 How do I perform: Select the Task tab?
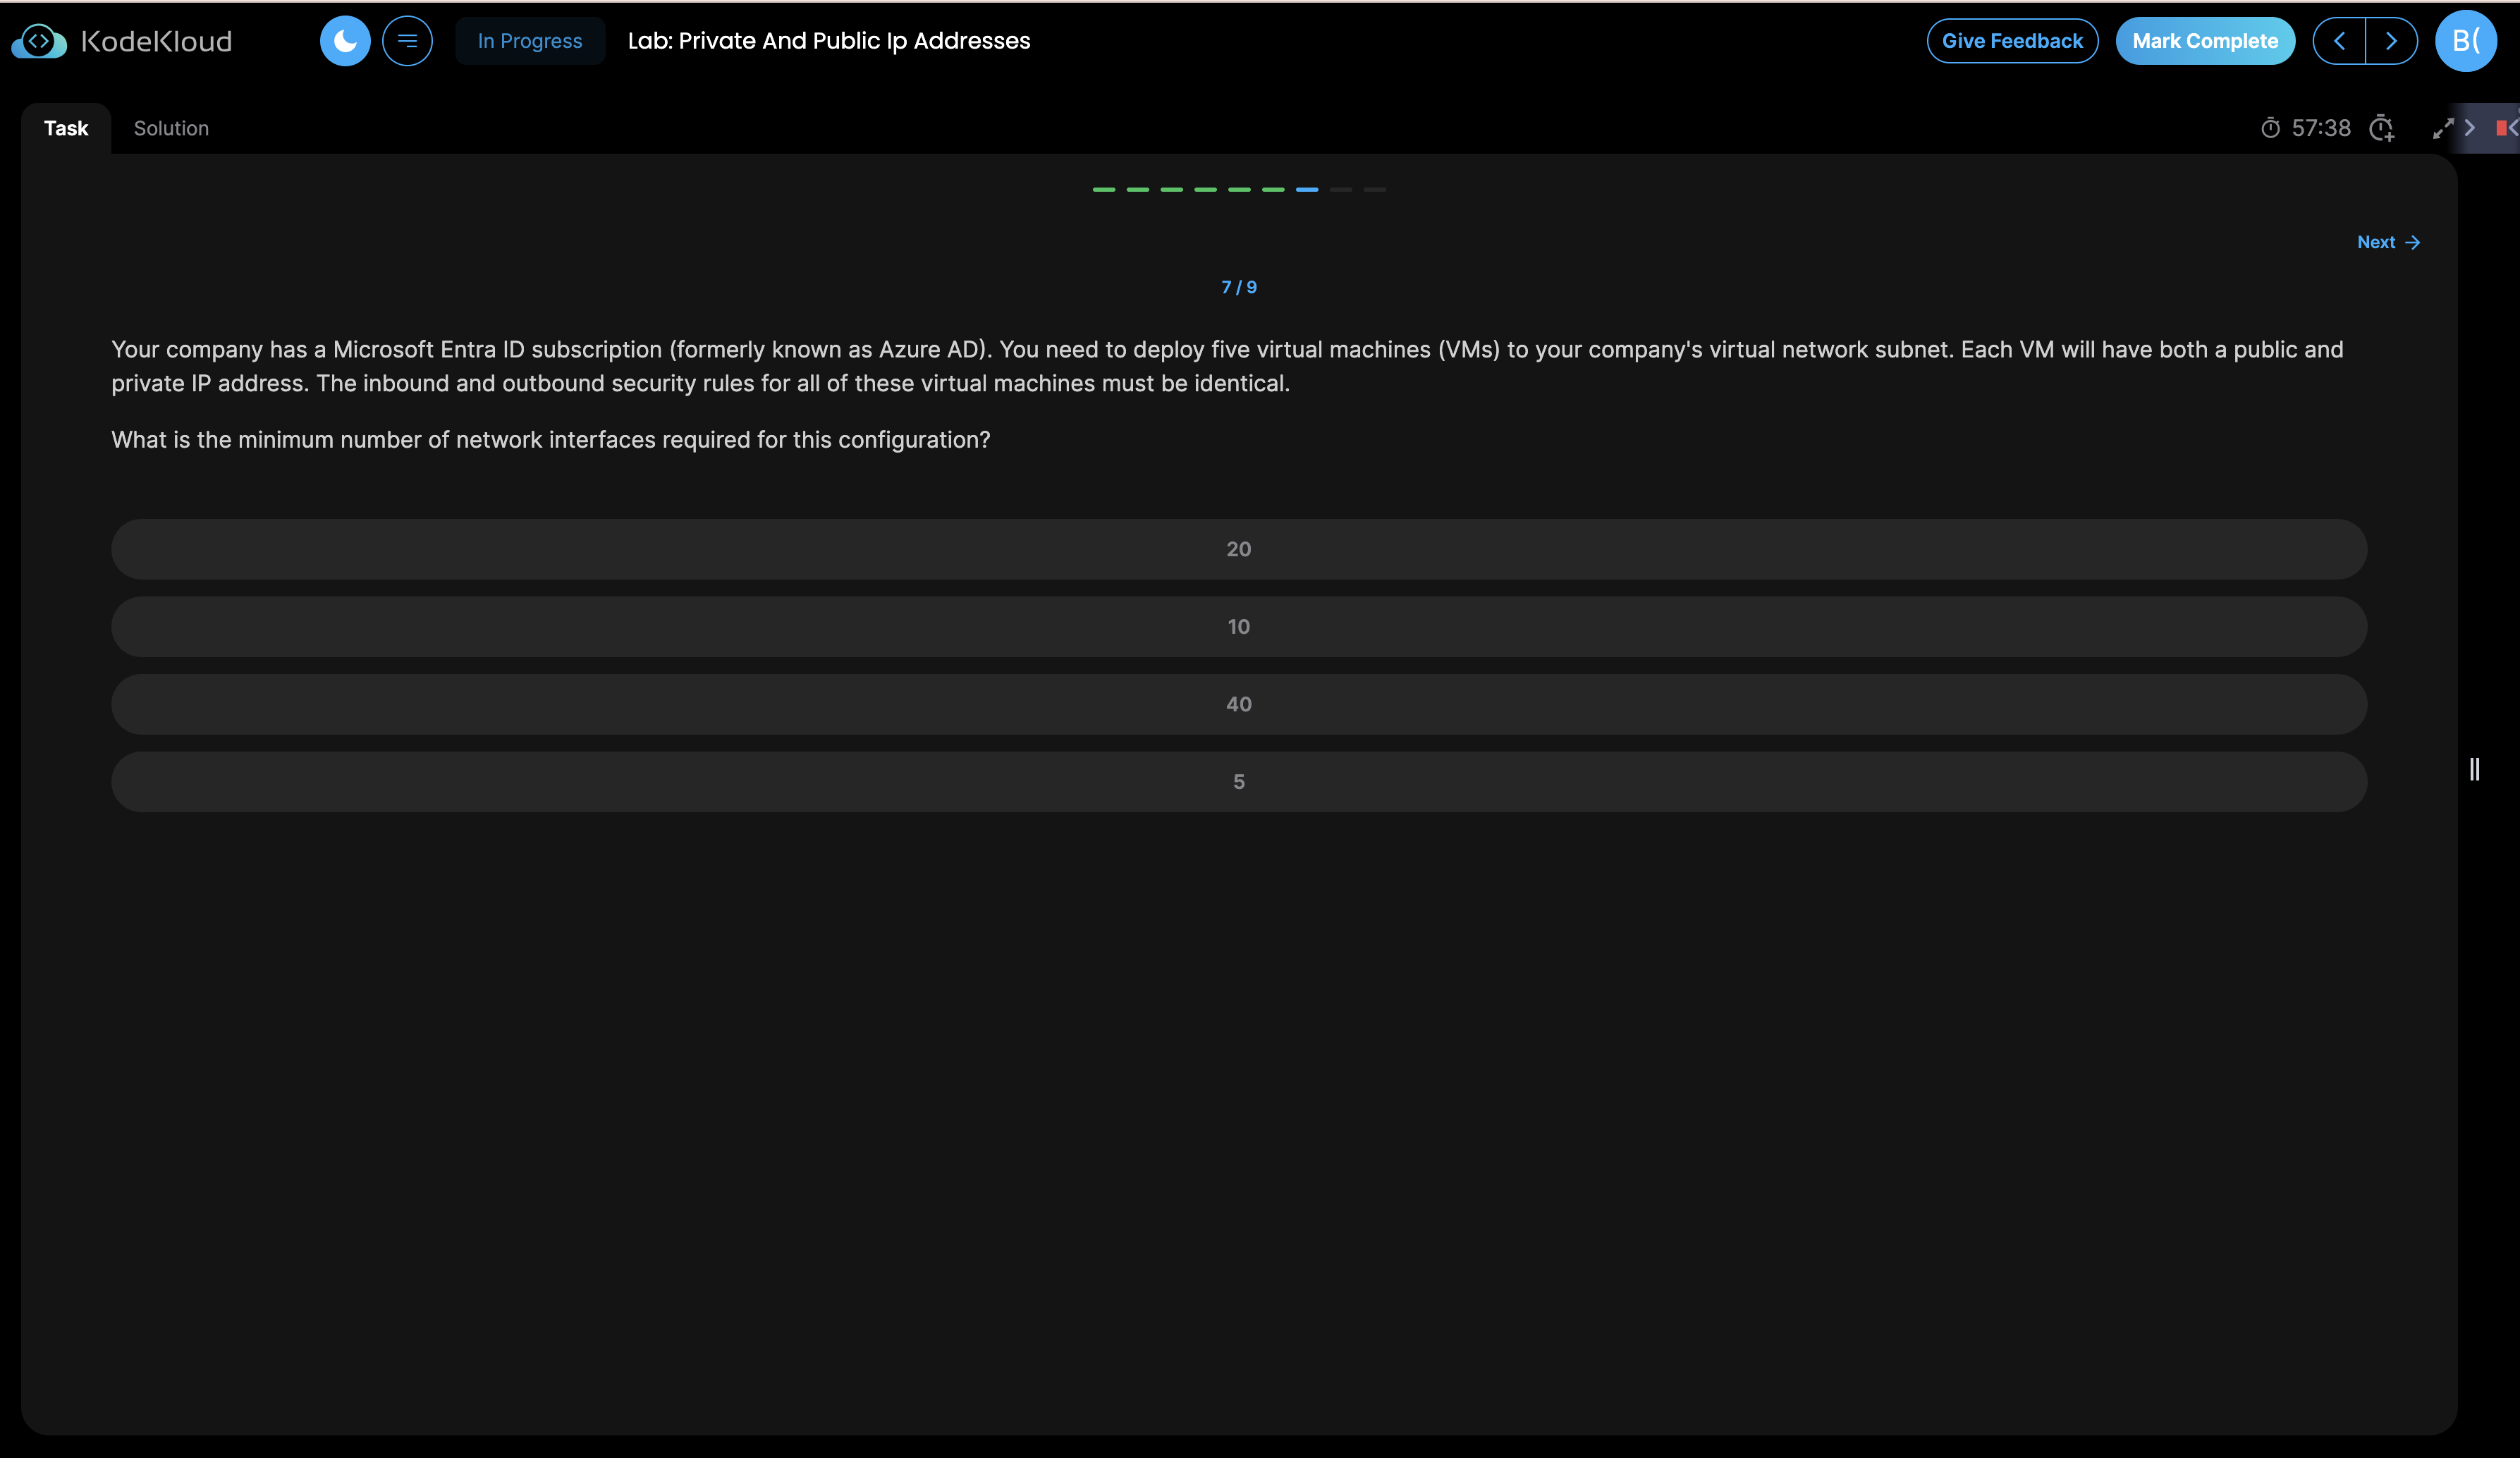pos(66,128)
